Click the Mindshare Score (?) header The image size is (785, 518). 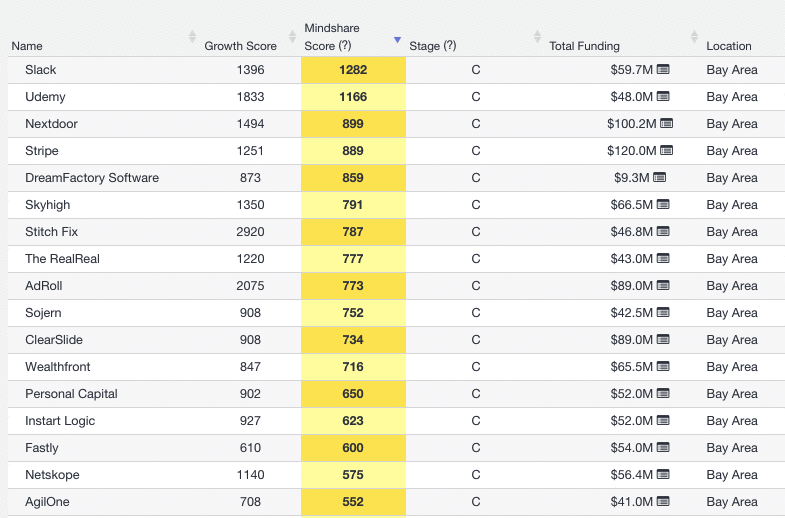[x=332, y=37]
